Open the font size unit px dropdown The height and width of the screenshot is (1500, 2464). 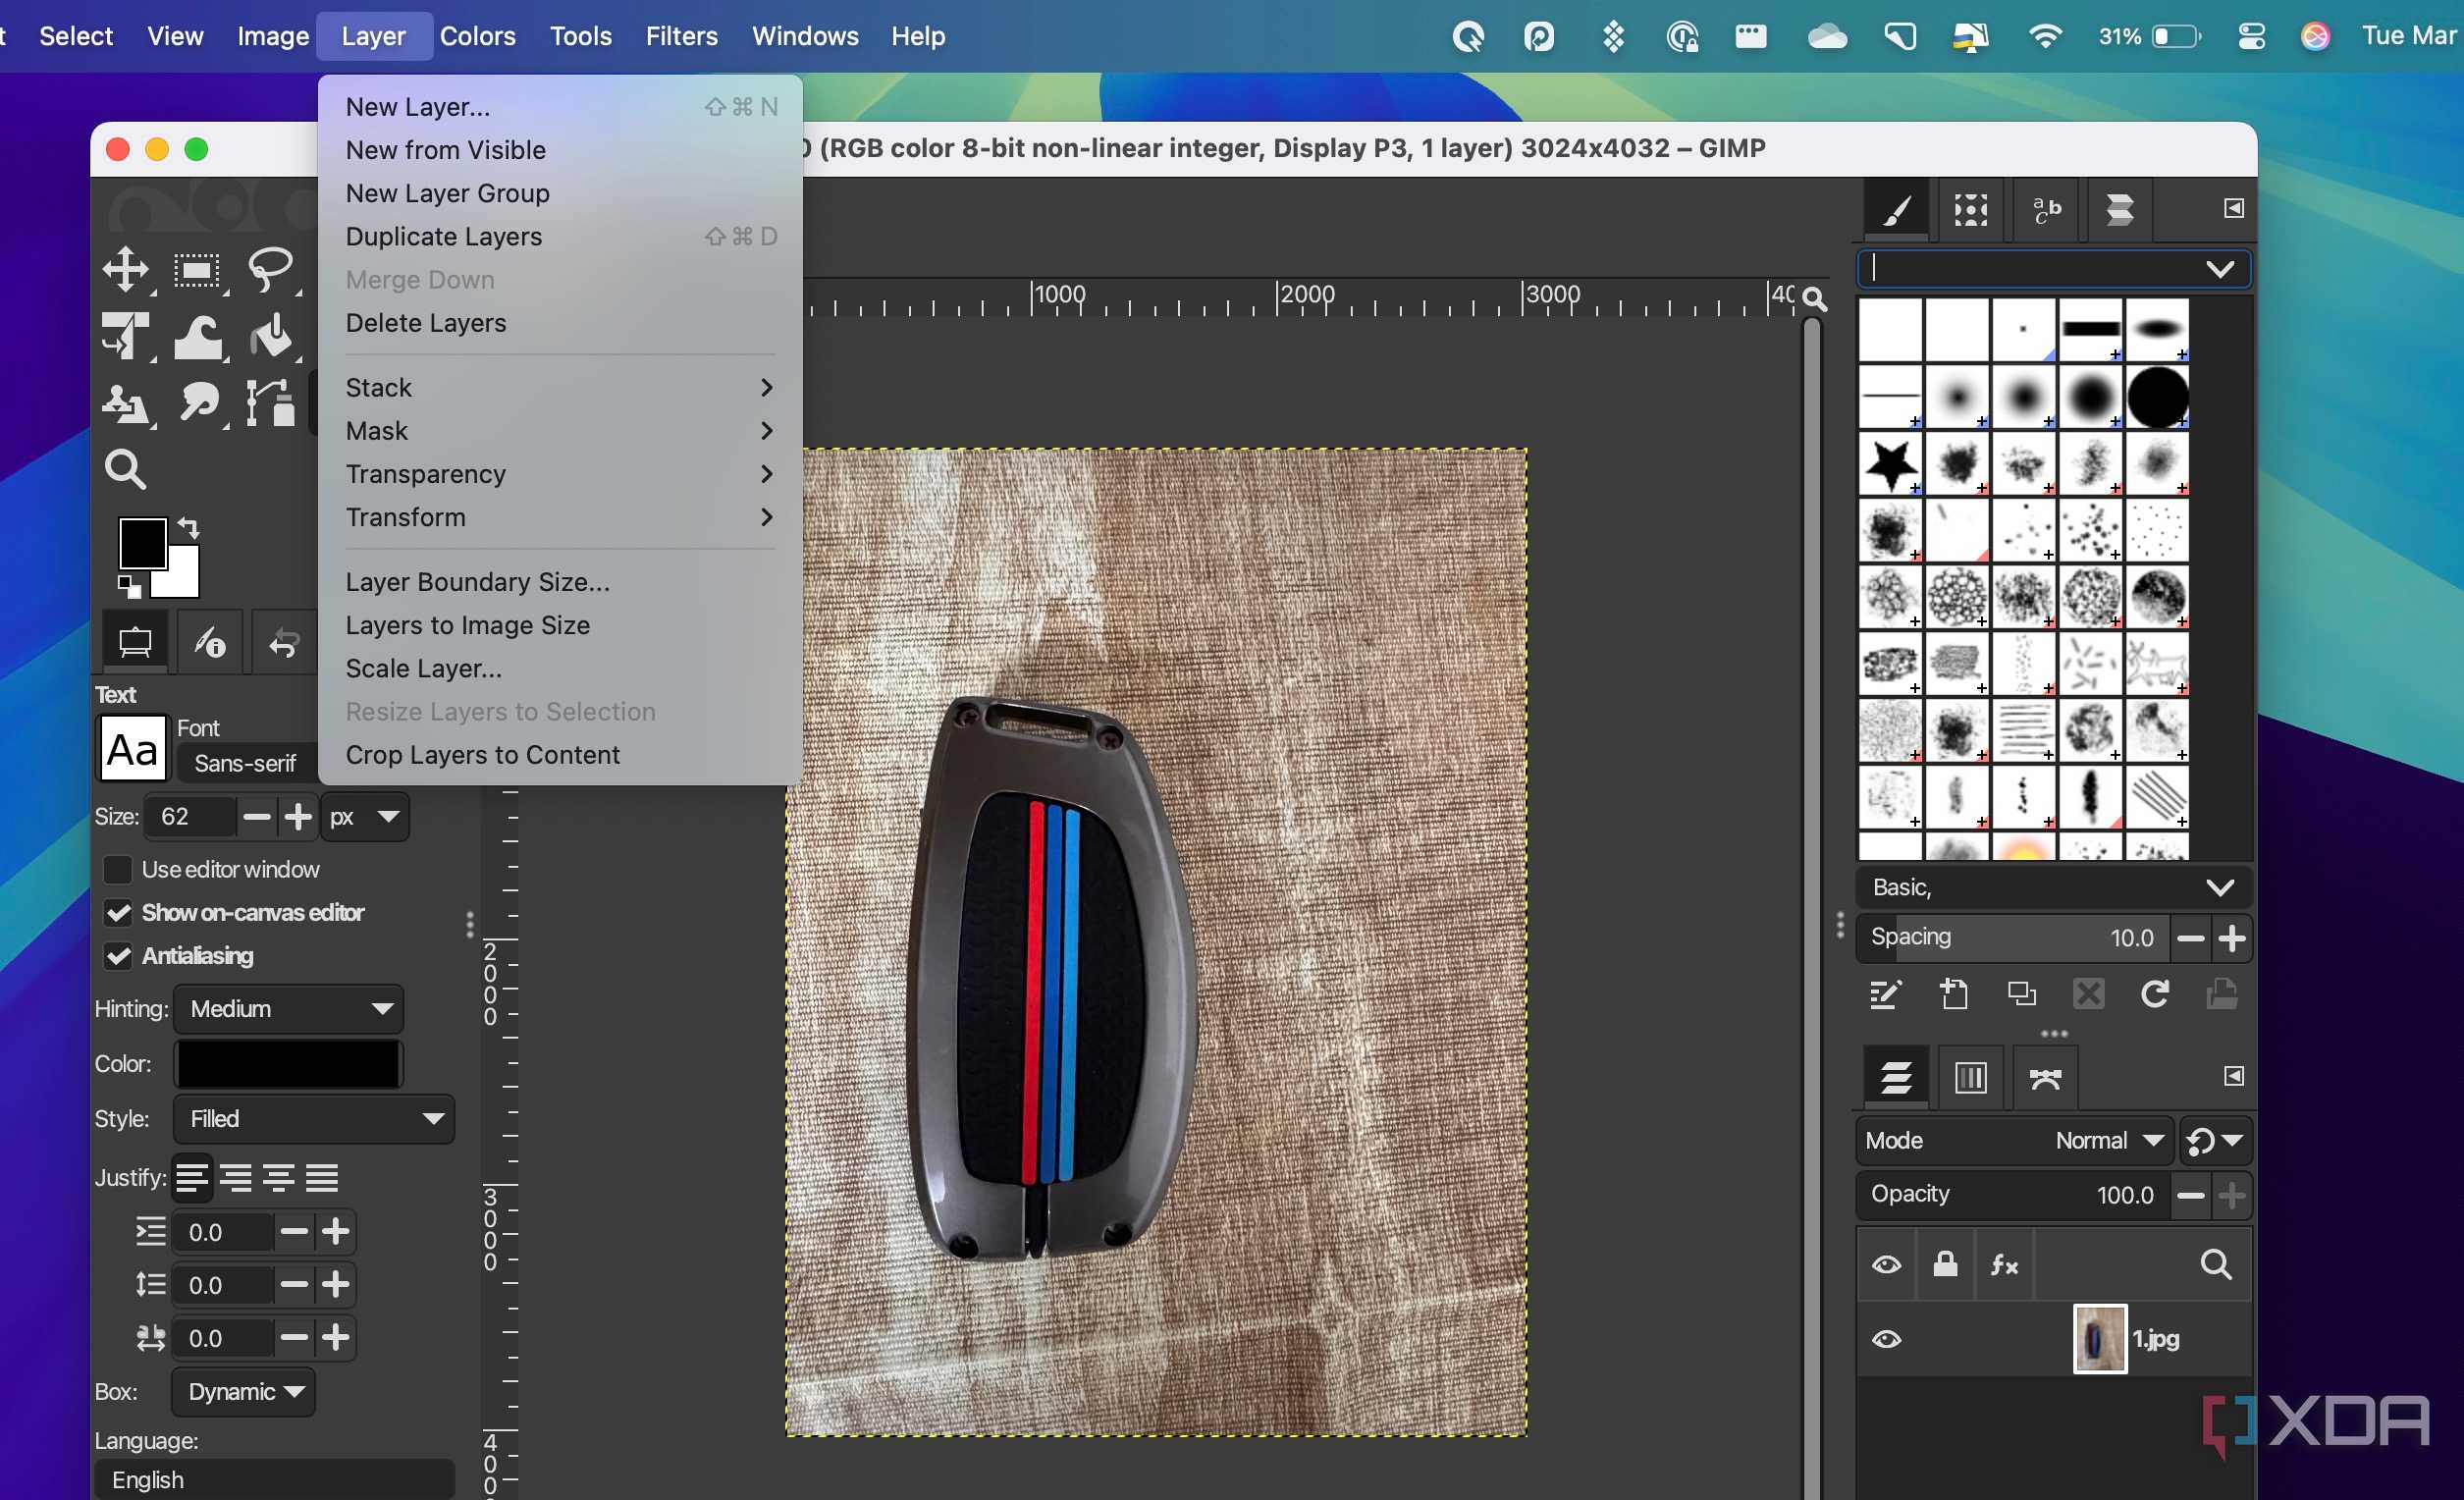365,817
